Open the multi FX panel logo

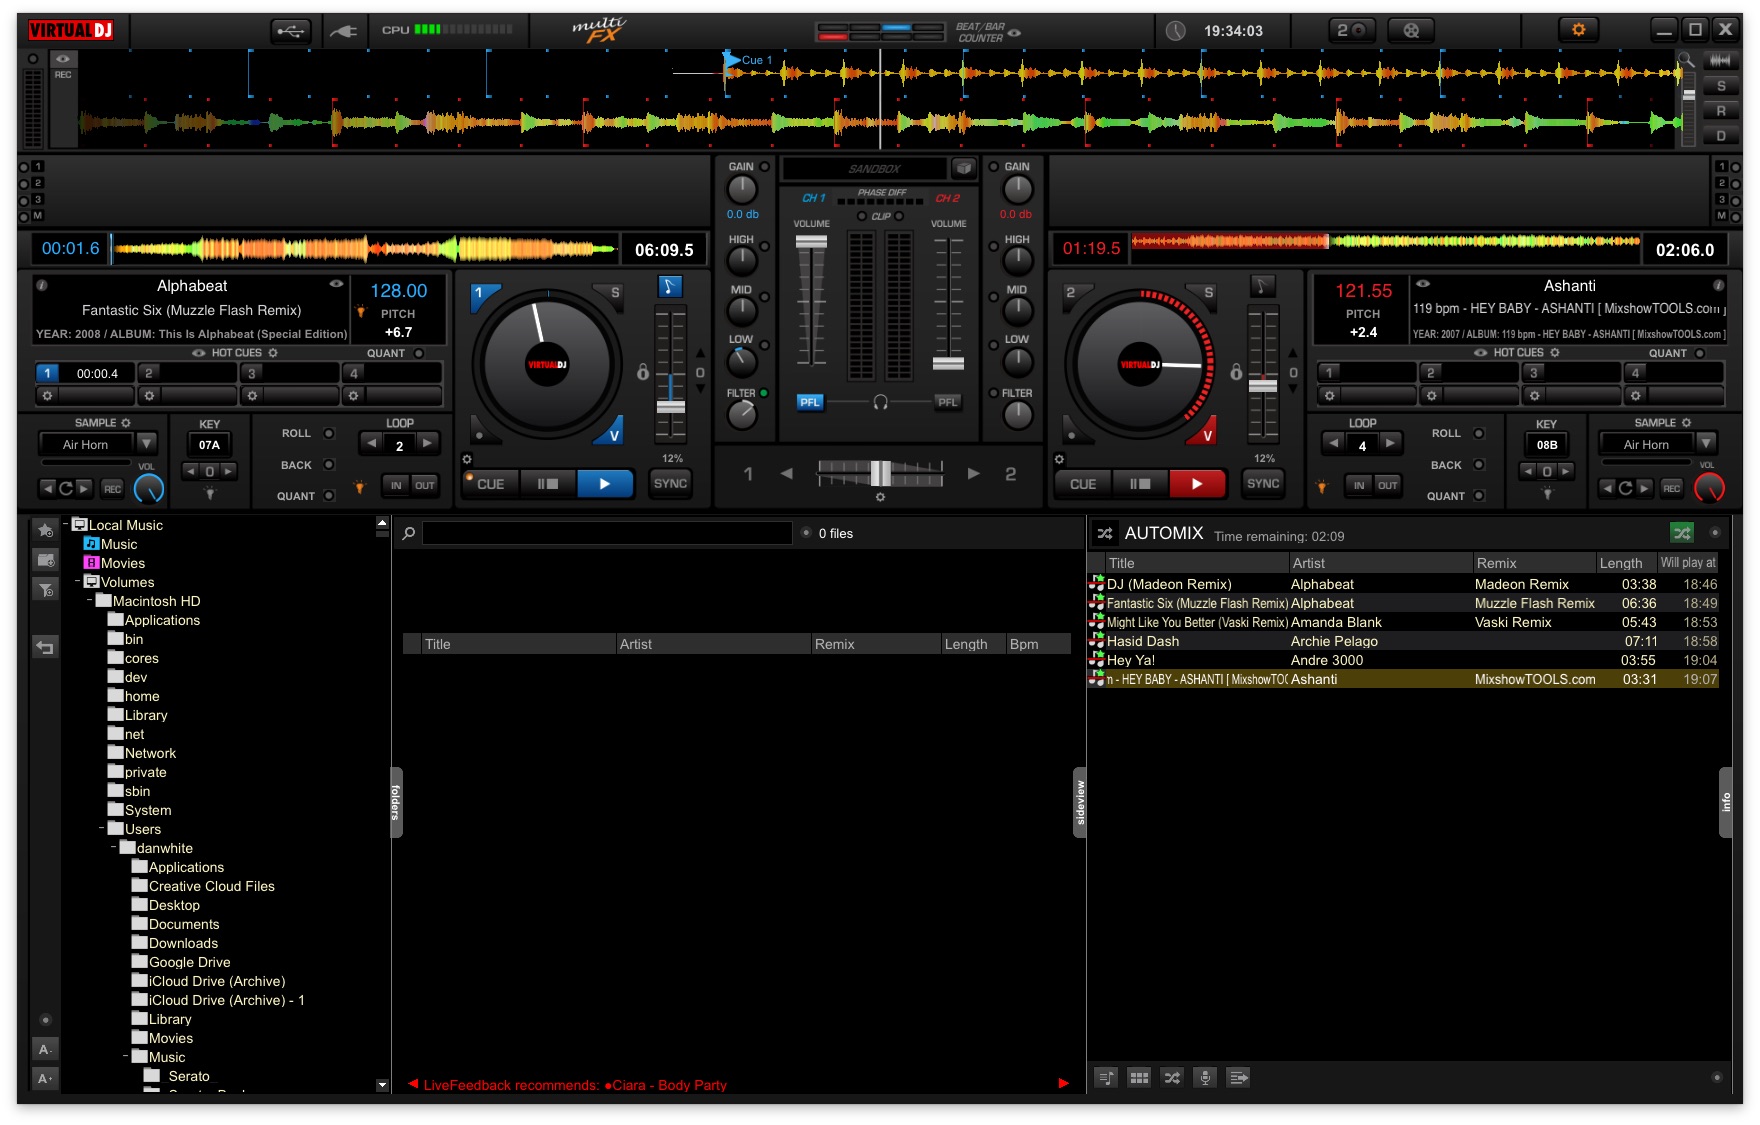pyautogui.click(x=598, y=30)
